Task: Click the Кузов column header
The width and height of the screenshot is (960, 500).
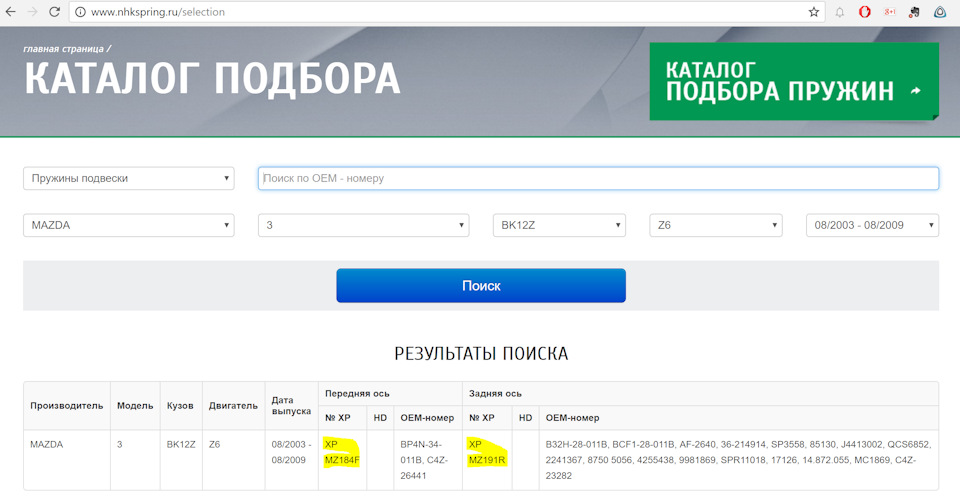Action: point(180,406)
